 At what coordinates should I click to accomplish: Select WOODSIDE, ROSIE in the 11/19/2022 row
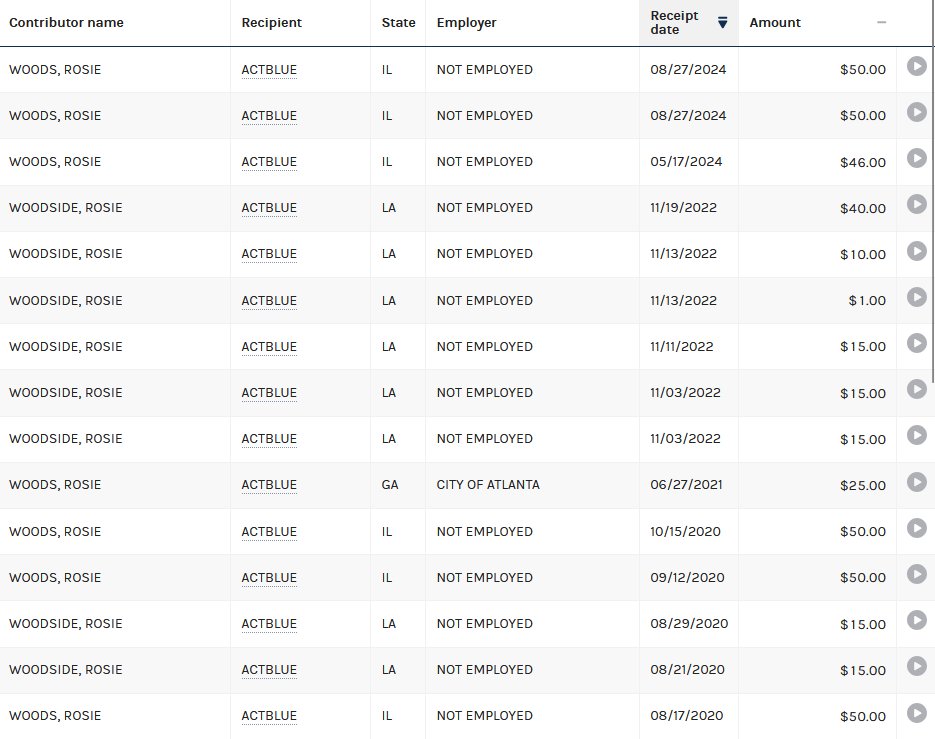(x=66, y=208)
